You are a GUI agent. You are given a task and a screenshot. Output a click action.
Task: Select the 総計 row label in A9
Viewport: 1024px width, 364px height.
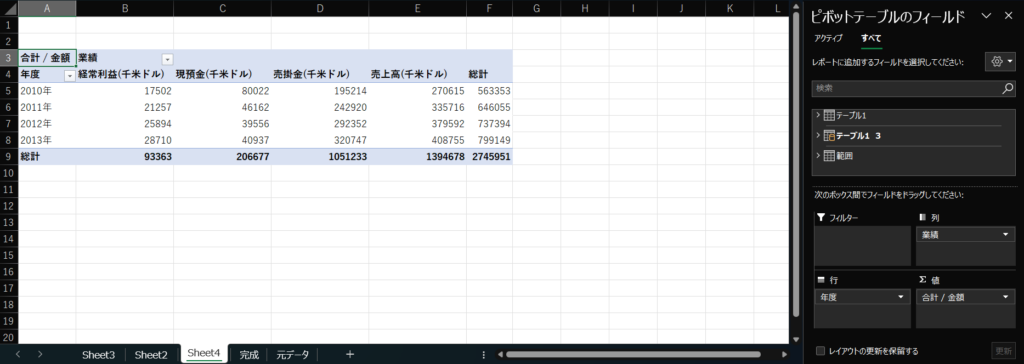click(47, 157)
